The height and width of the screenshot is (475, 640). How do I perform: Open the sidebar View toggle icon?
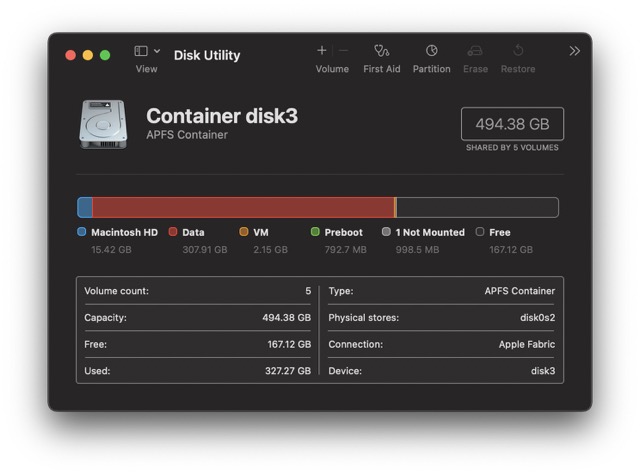[141, 51]
